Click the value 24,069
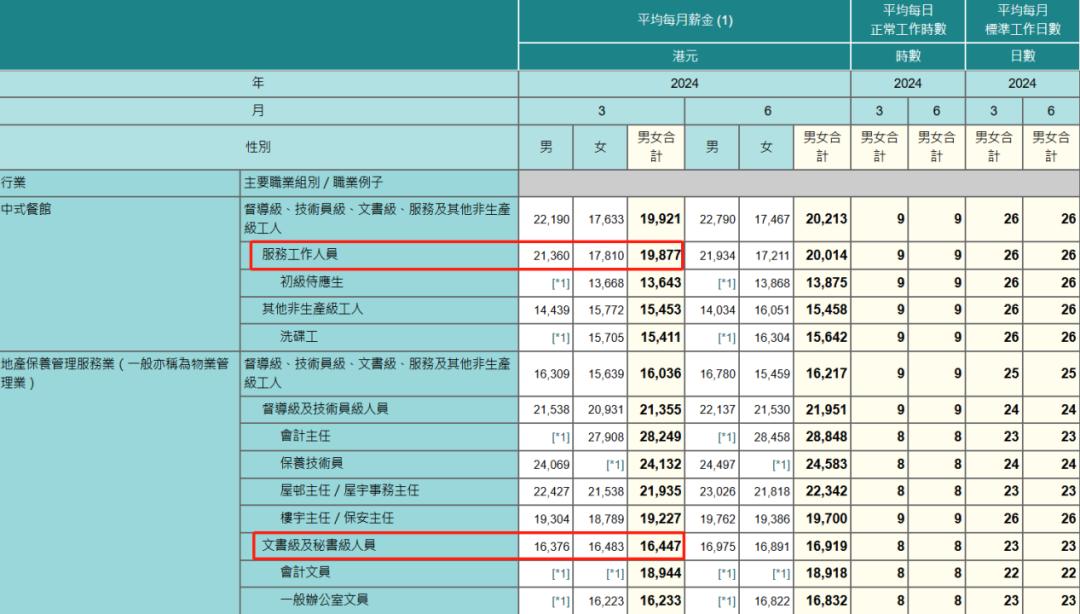Viewport: 1080px width, 614px height. [552, 464]
